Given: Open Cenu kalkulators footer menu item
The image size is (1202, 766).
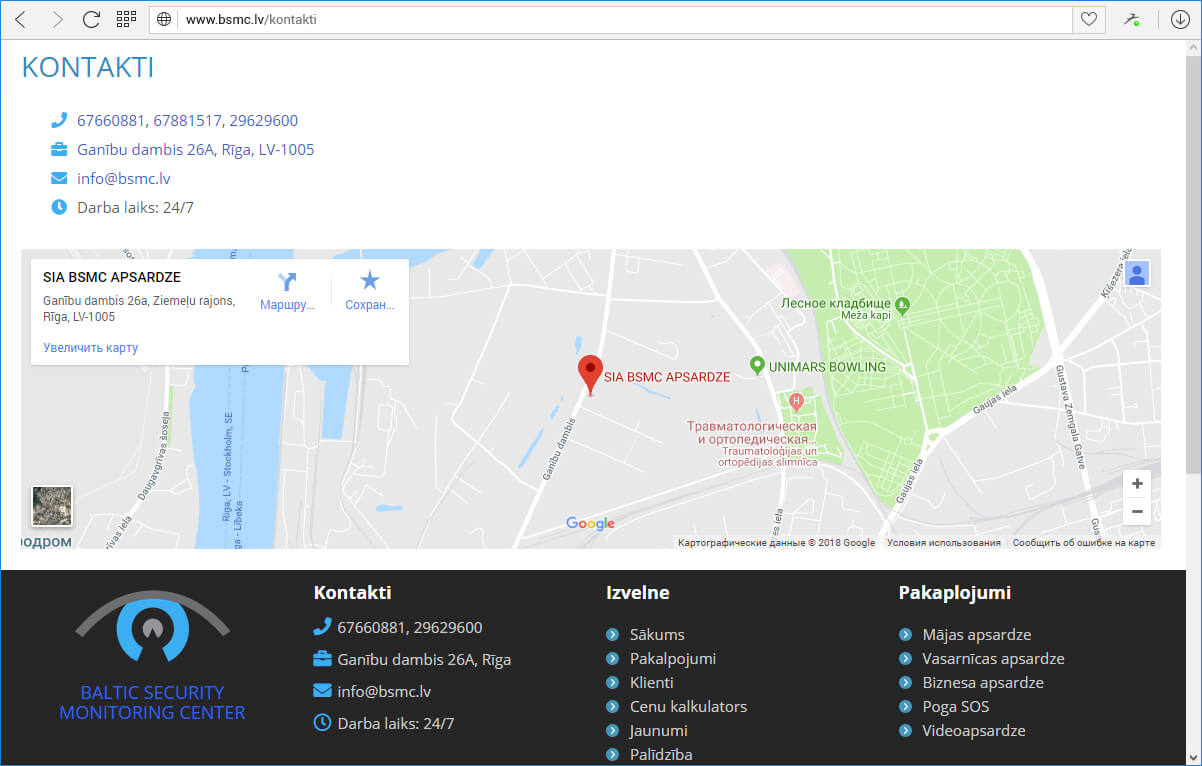Looking at the screenshot, I should [x=688, y=707].
